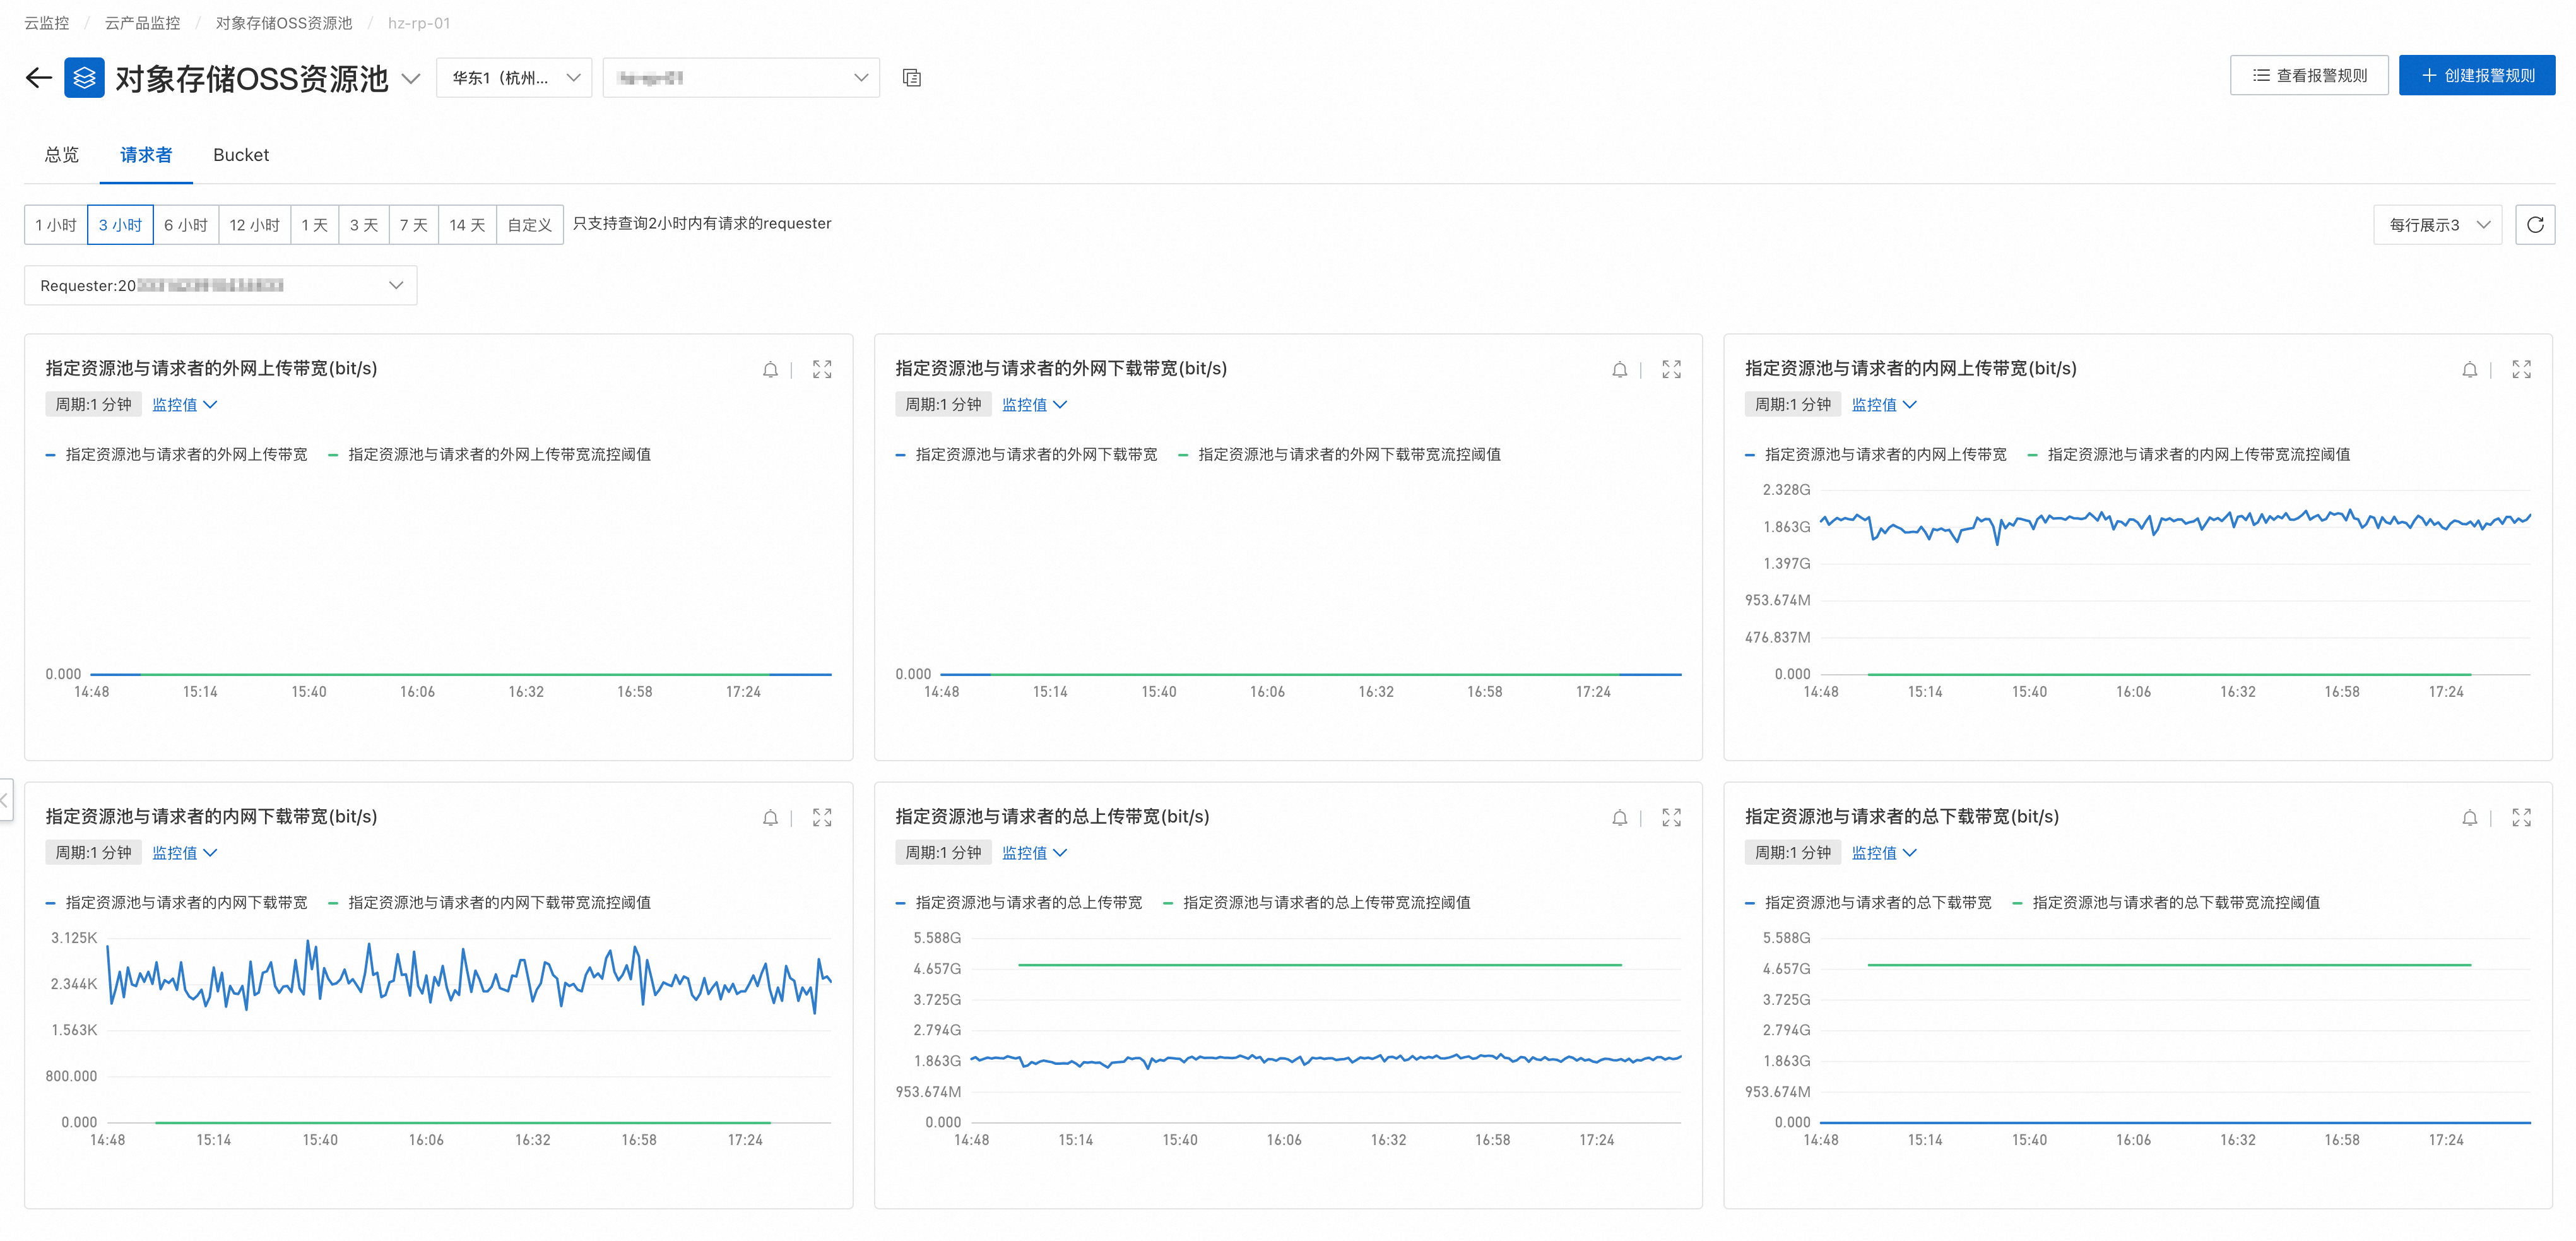Open 监控值 dropdown on 总上传带宽 chart
Screen dimensions: 2576x1241
pos(1034,853)
